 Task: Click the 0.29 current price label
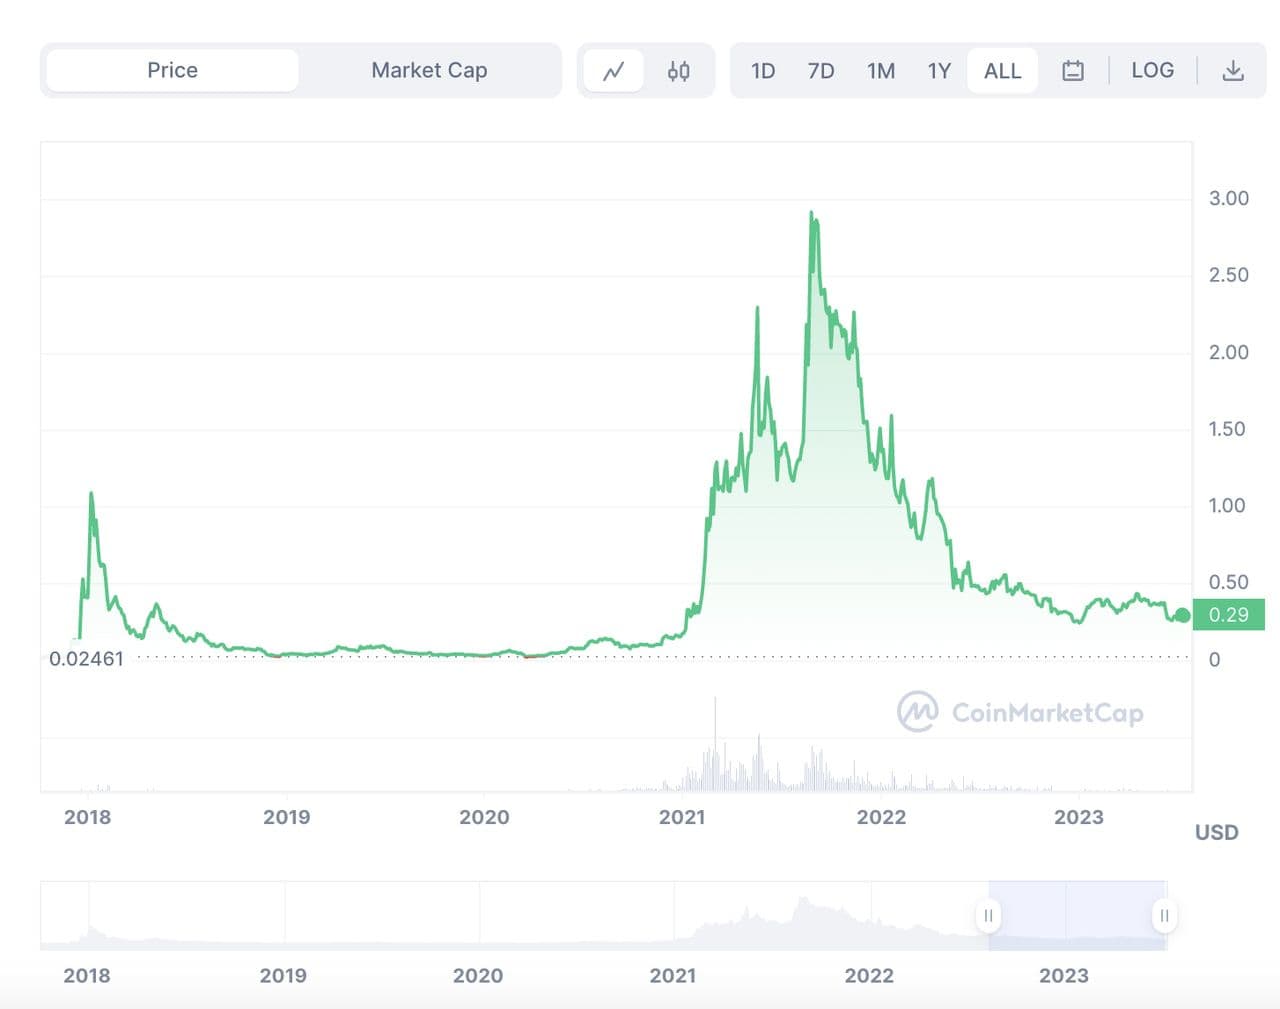click(x=1228, y=615)
